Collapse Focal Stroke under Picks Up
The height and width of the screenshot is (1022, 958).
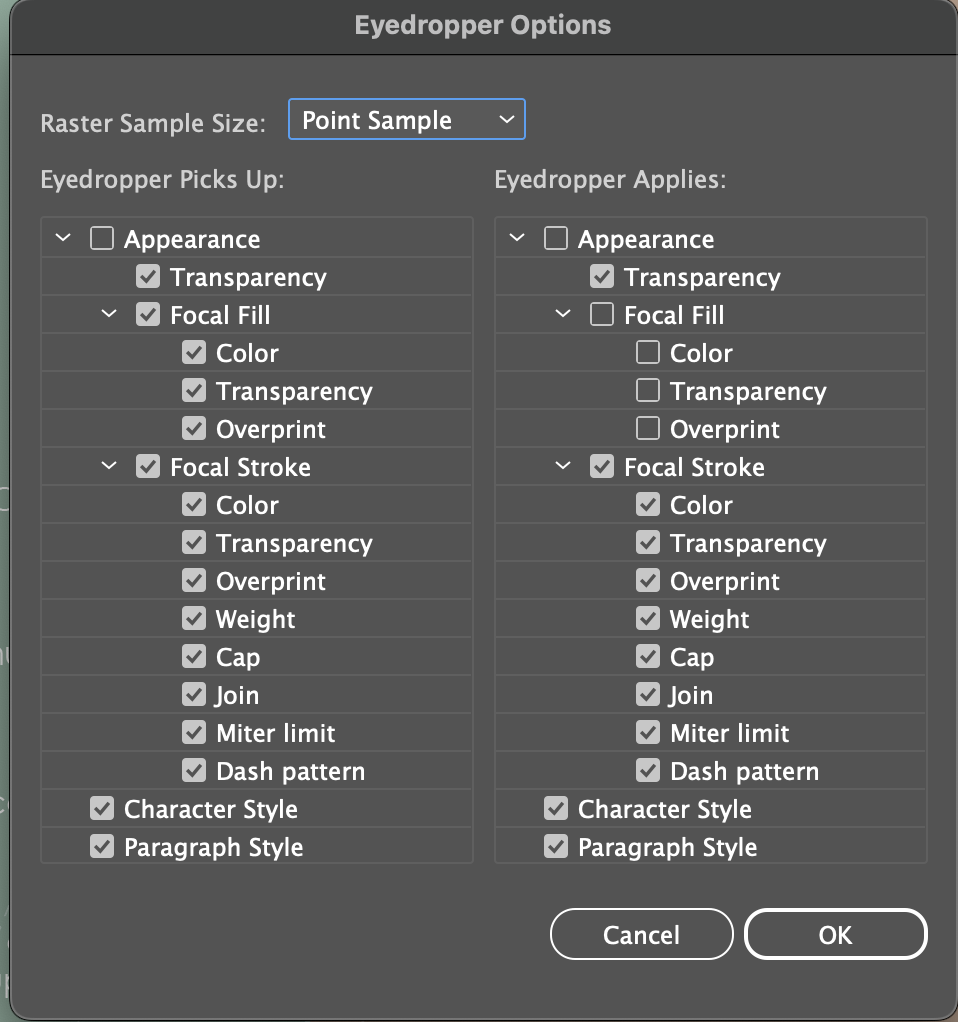pyautogui.click(x=110, y=467)
